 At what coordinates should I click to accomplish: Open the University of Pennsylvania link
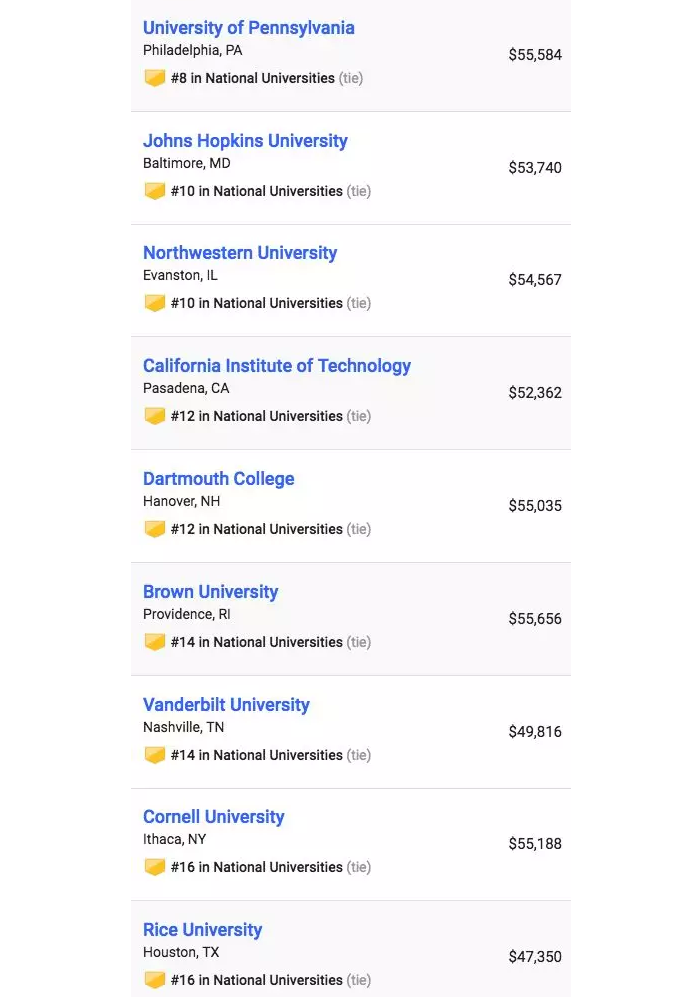pos(249,28)
